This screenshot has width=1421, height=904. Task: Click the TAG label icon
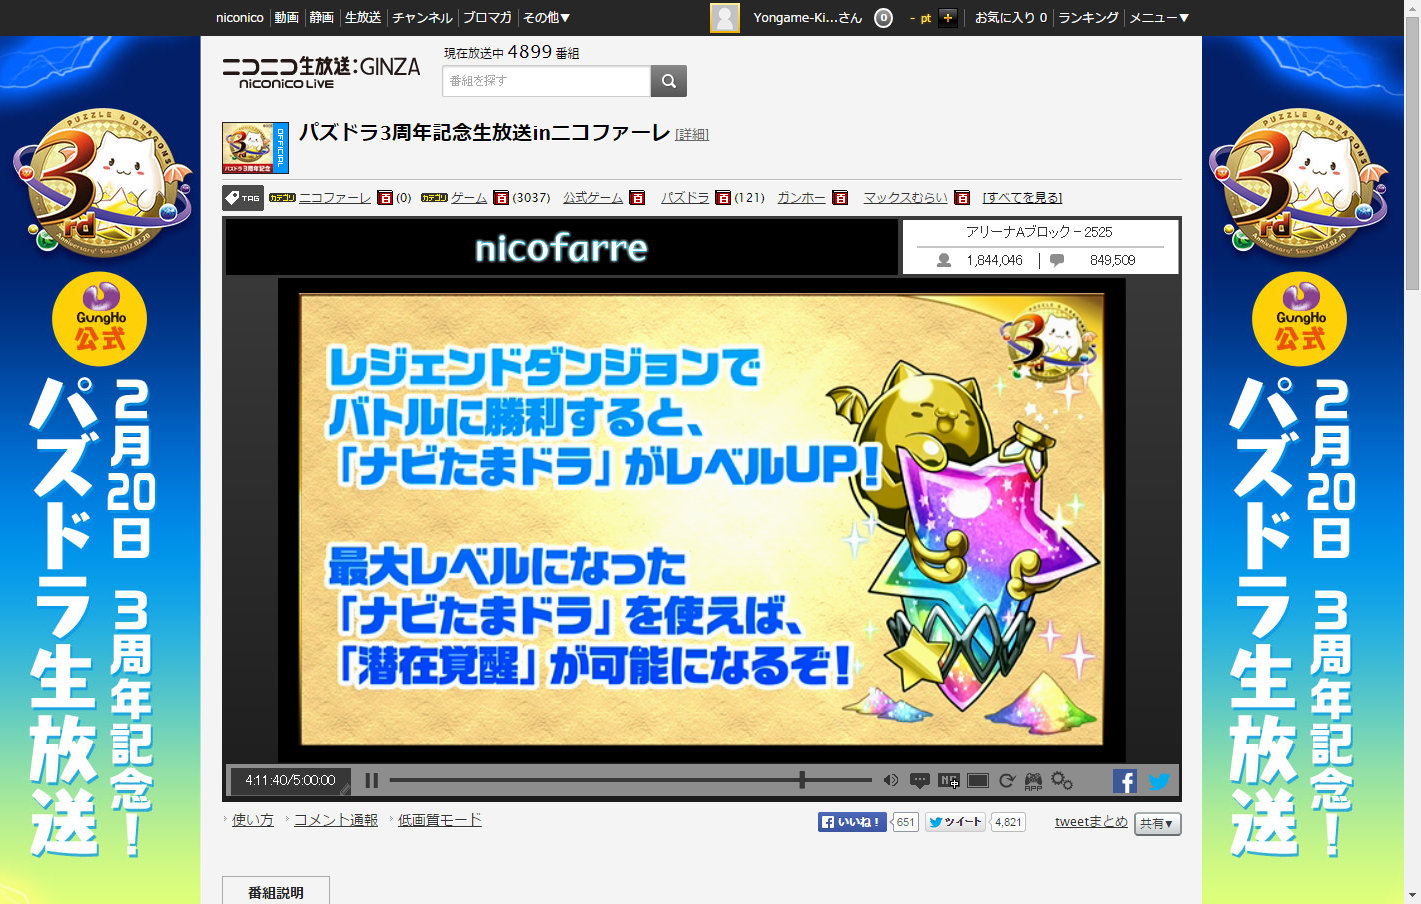pyautogui.click(x=243, y=198)
